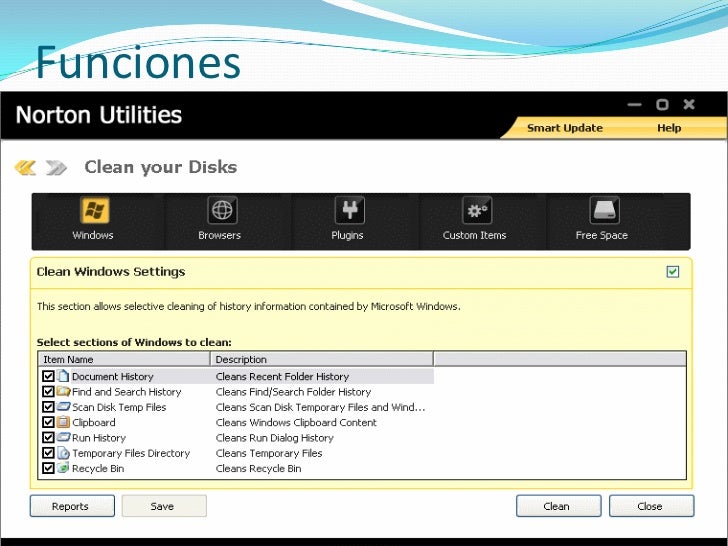Click the Clean button
The width and height of the screenshot is (728, 546).
pyautogui.click(x=559, y=506)
